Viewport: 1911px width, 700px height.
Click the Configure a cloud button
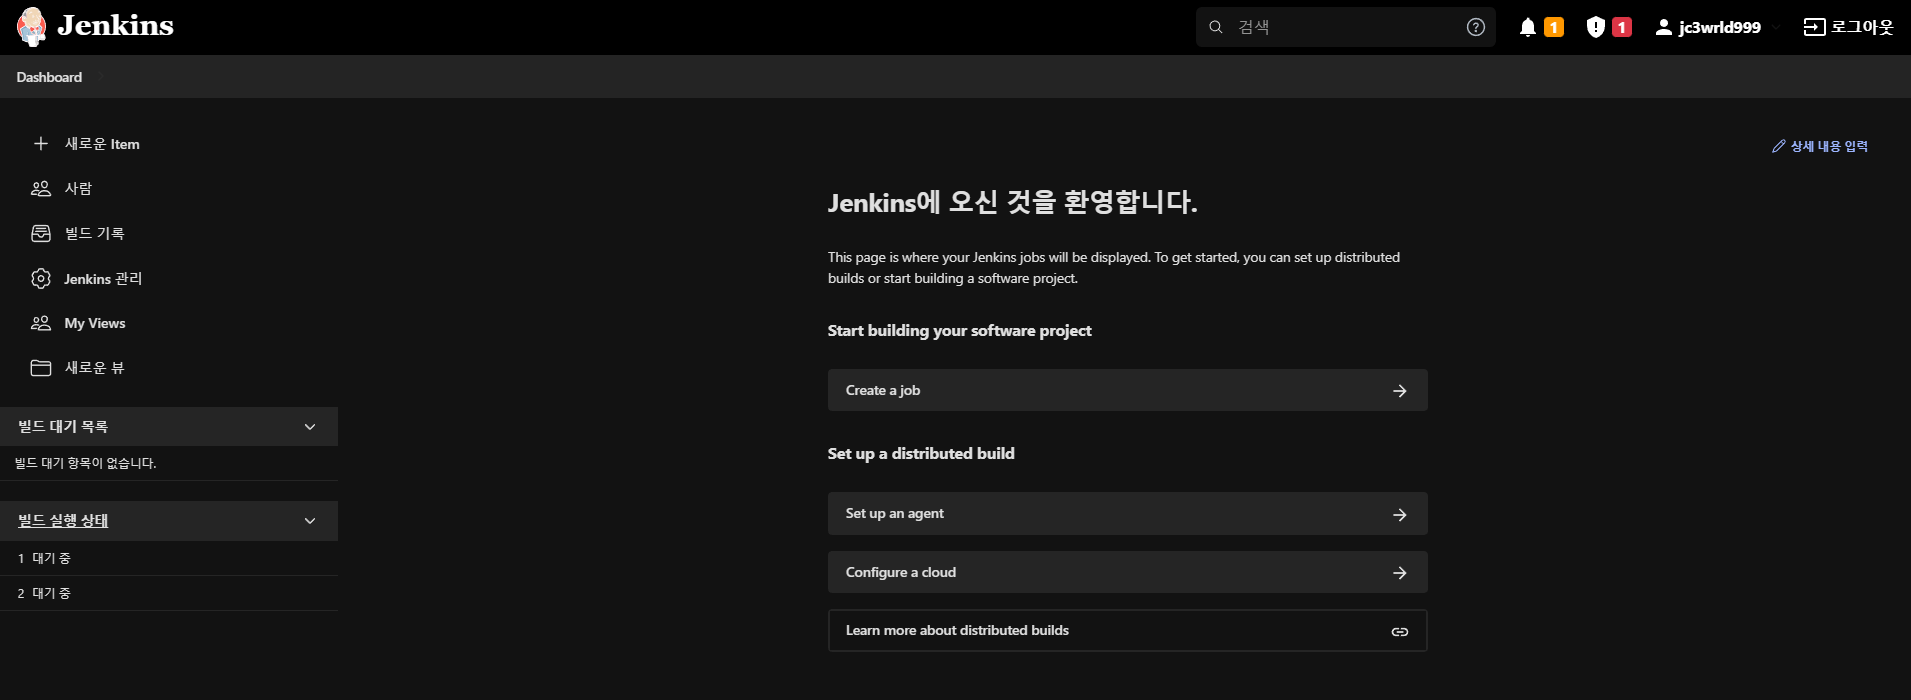(1127, 572)
